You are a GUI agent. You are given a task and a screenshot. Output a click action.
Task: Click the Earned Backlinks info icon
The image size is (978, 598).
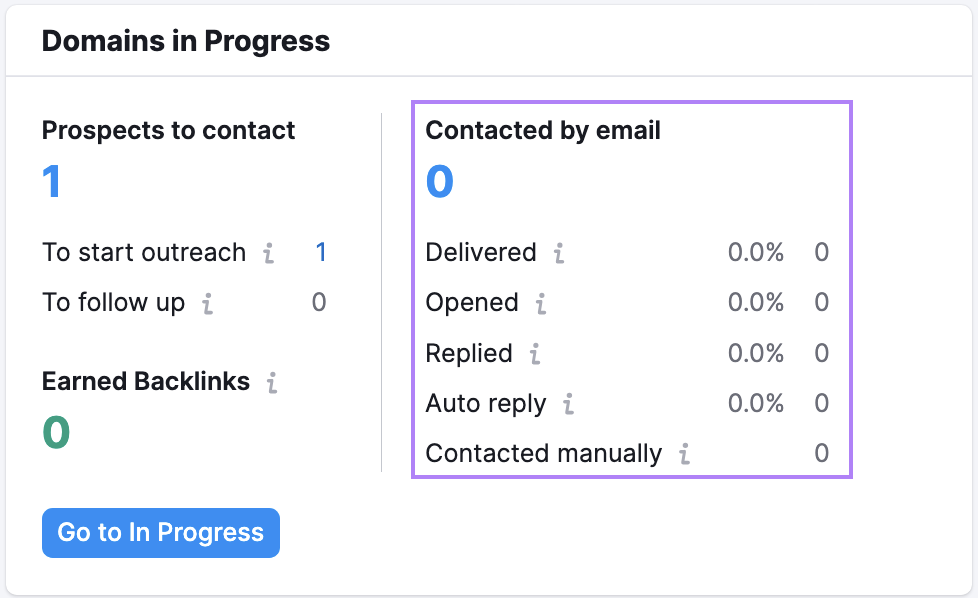point(270,382)
